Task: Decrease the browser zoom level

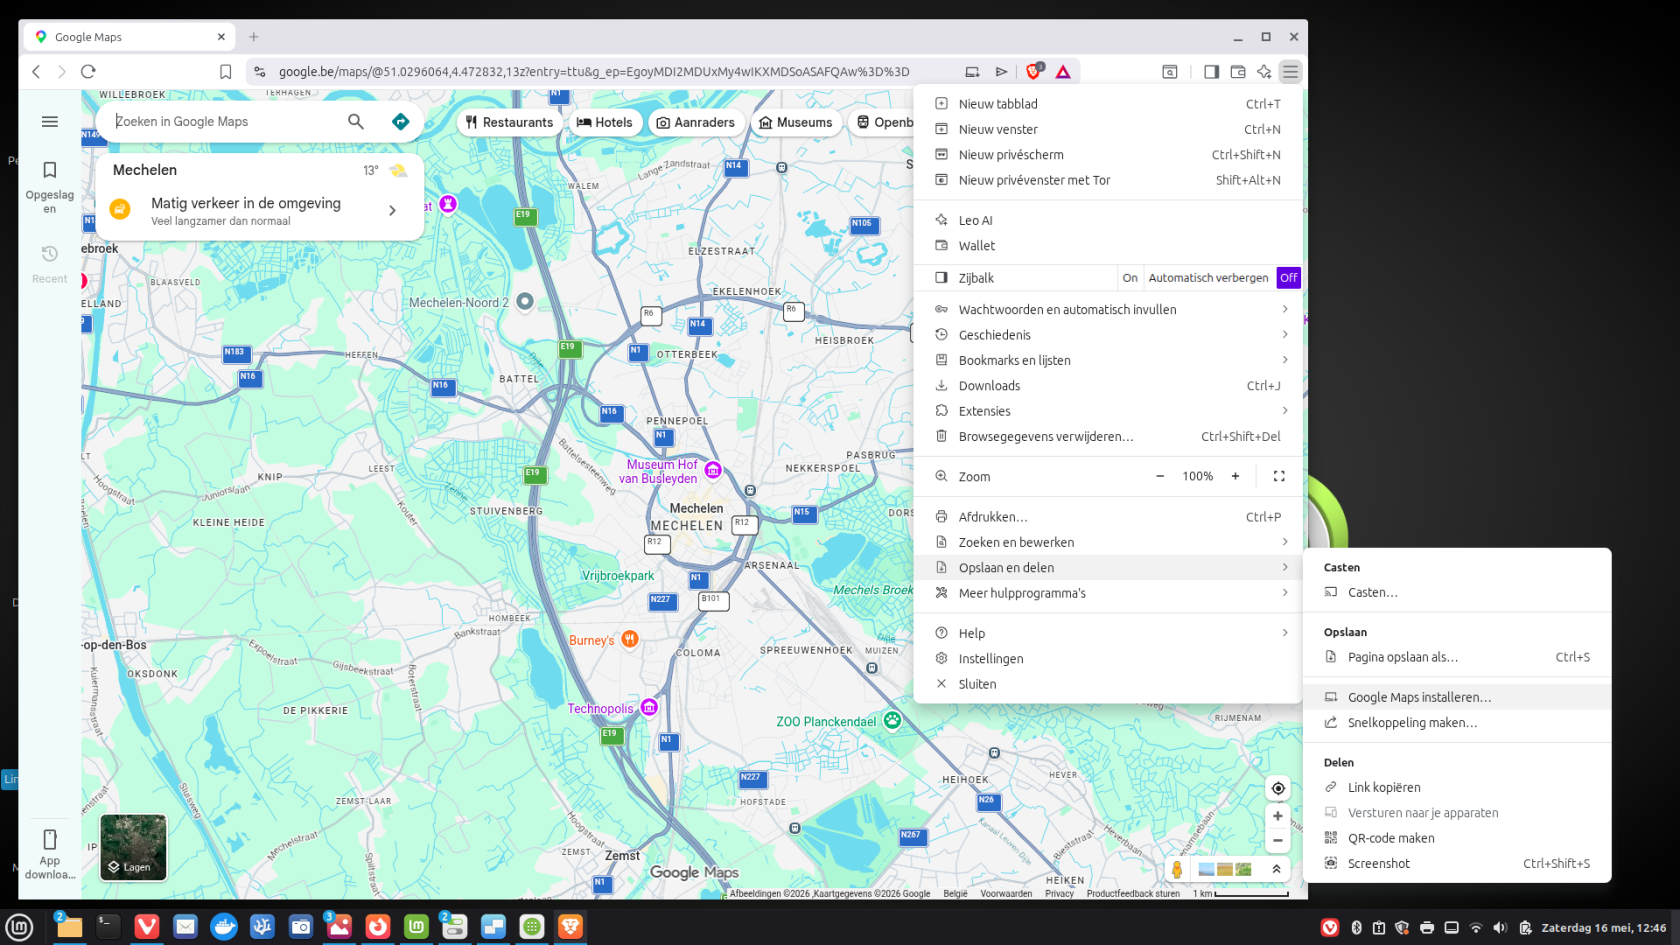Action: [x=1160, y=477]
